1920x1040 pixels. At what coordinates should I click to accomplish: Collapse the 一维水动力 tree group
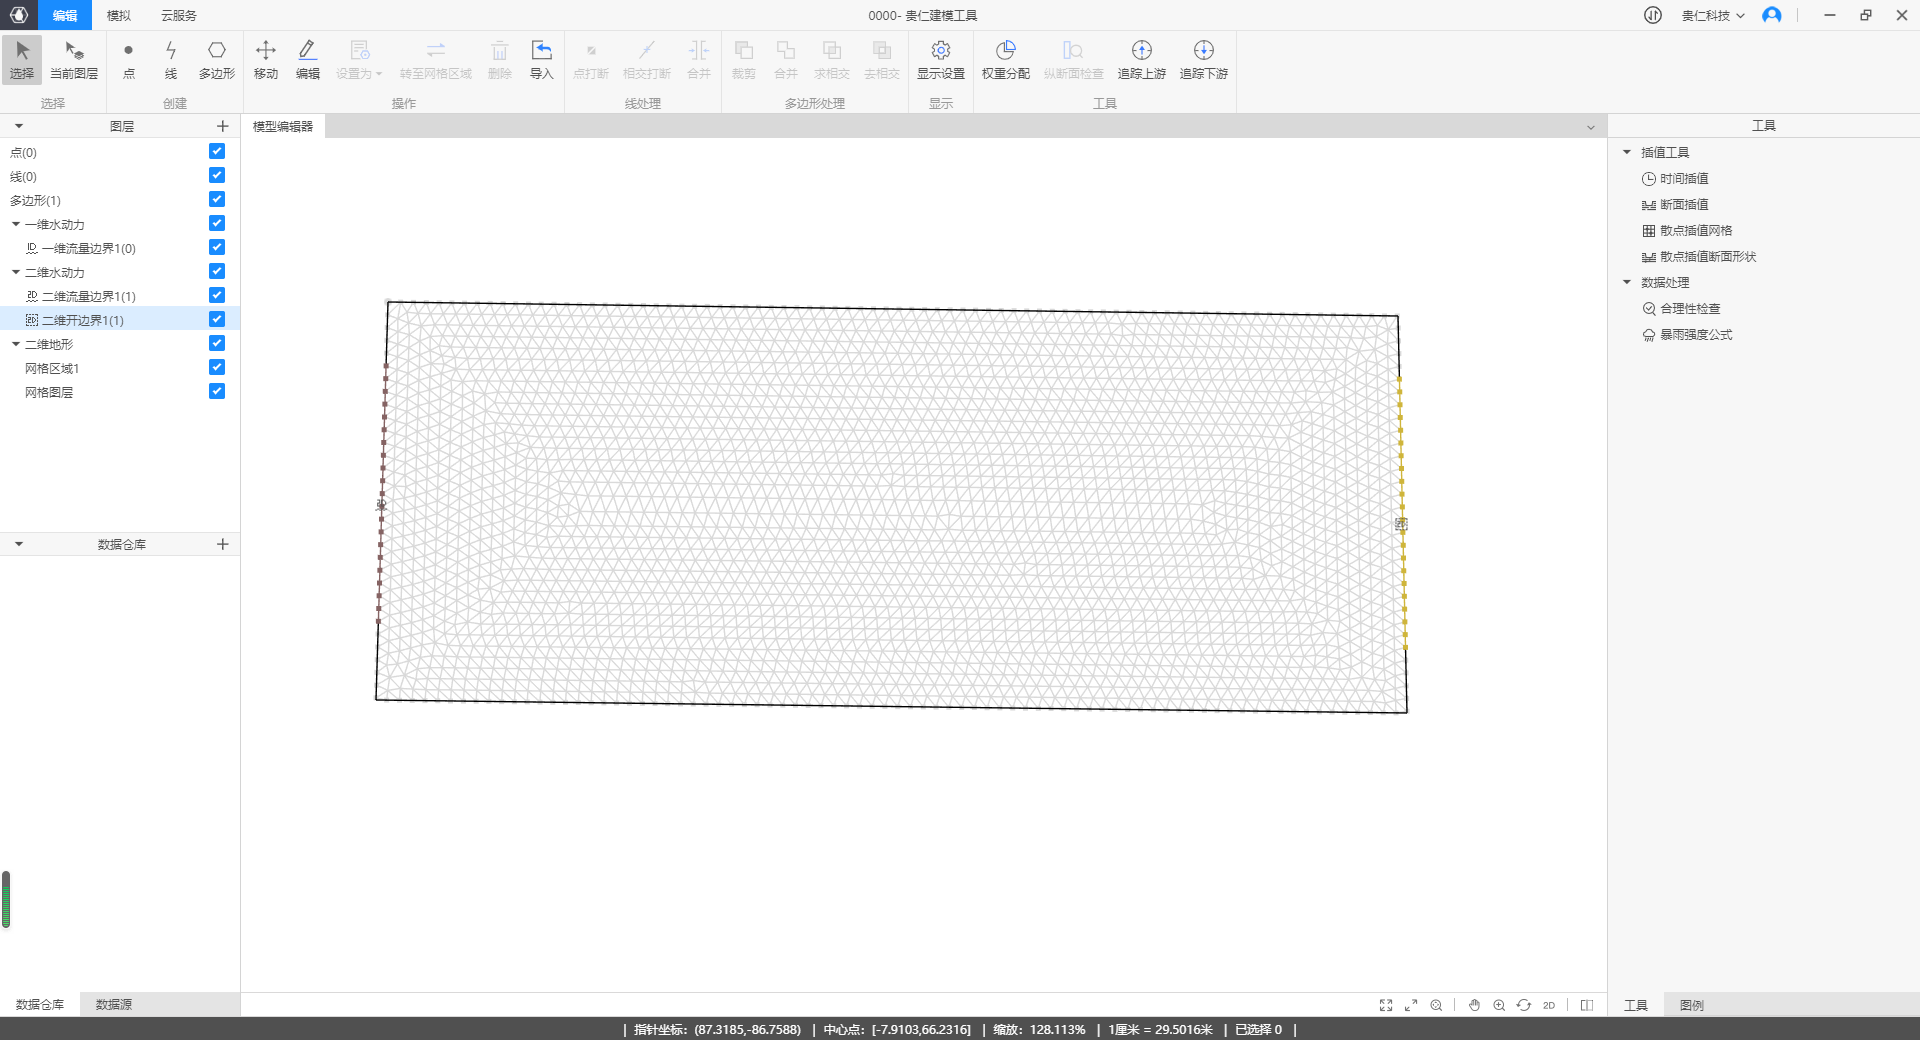pyautogui.click(x=16, y=225)
